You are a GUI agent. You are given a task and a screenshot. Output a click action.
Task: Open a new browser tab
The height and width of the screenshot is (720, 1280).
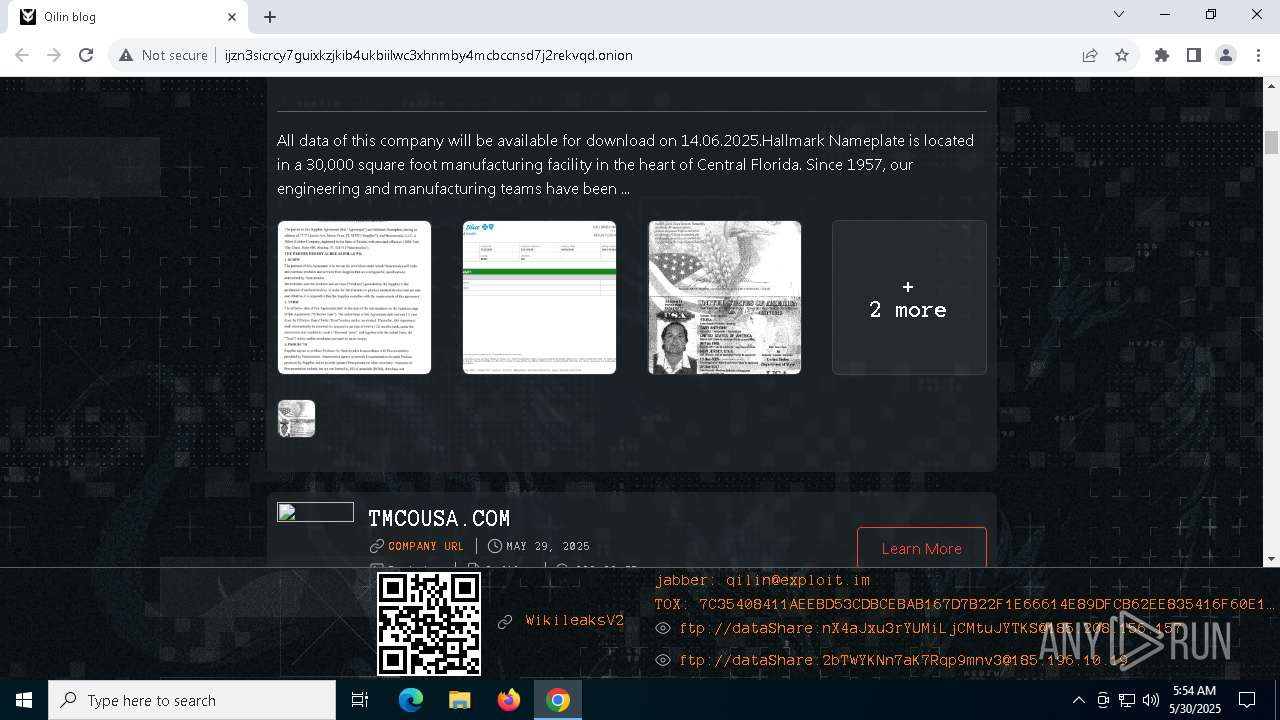tap(270, 17)
